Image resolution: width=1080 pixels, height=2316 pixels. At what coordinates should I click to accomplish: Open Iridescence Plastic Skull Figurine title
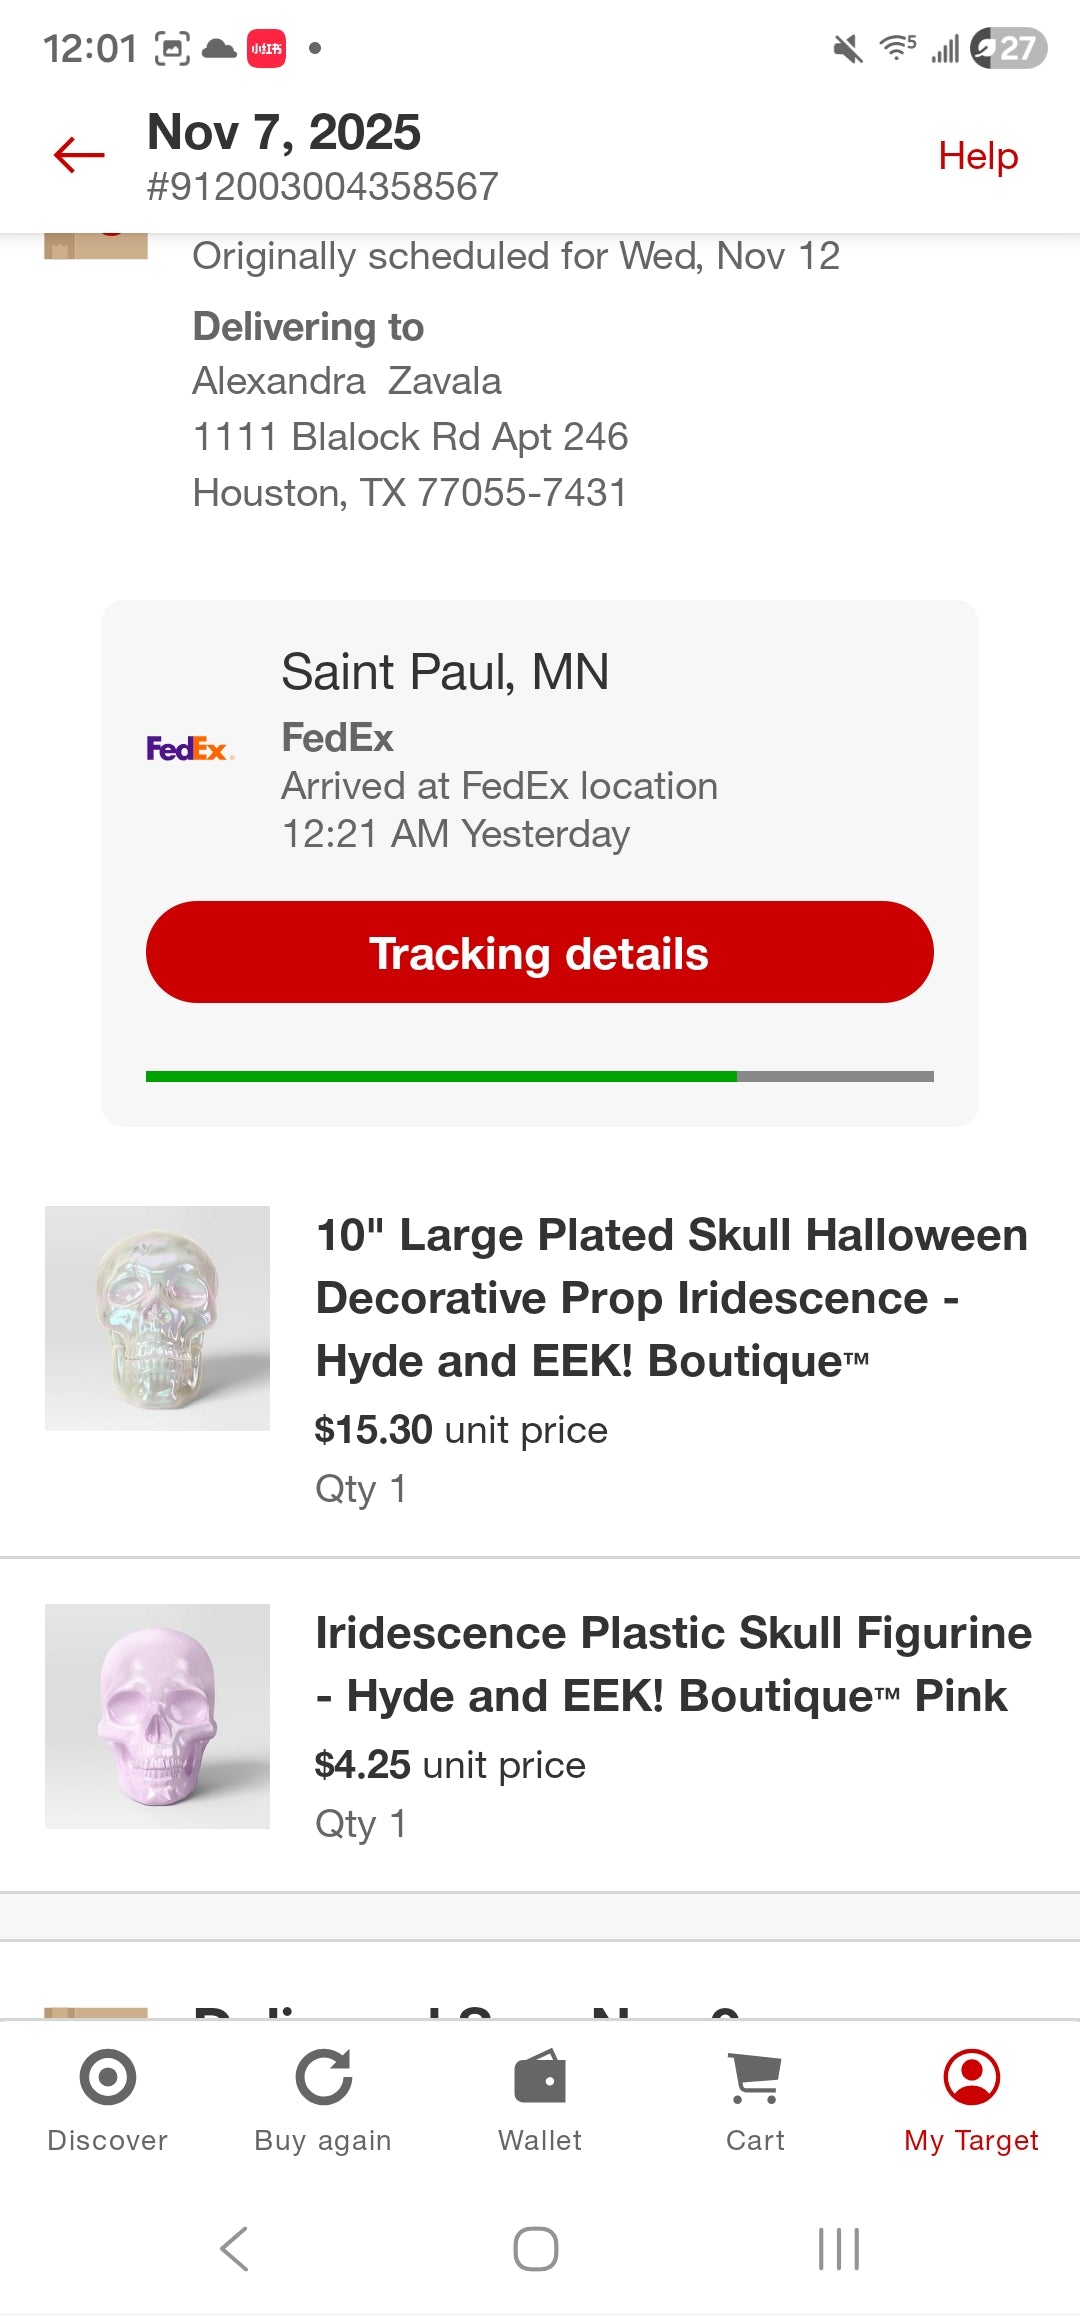(673, 1664)
